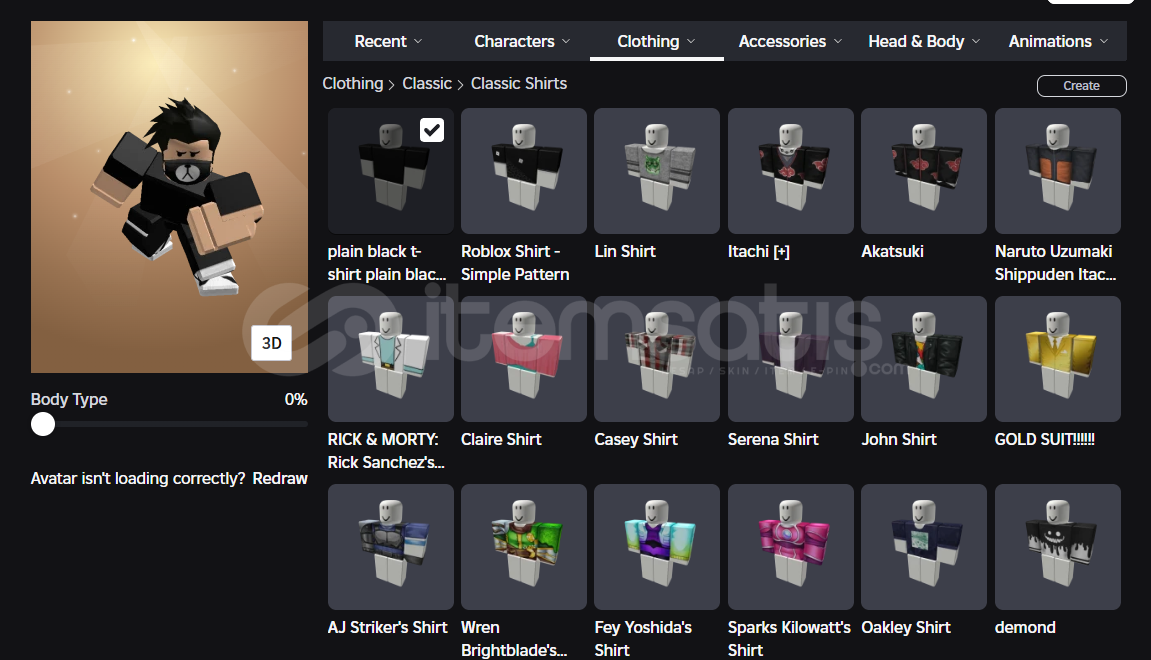Screen dimensions: 1151x660
Task: Expand the Clothing dropdown arrow
Action: [x=691, y=41]
